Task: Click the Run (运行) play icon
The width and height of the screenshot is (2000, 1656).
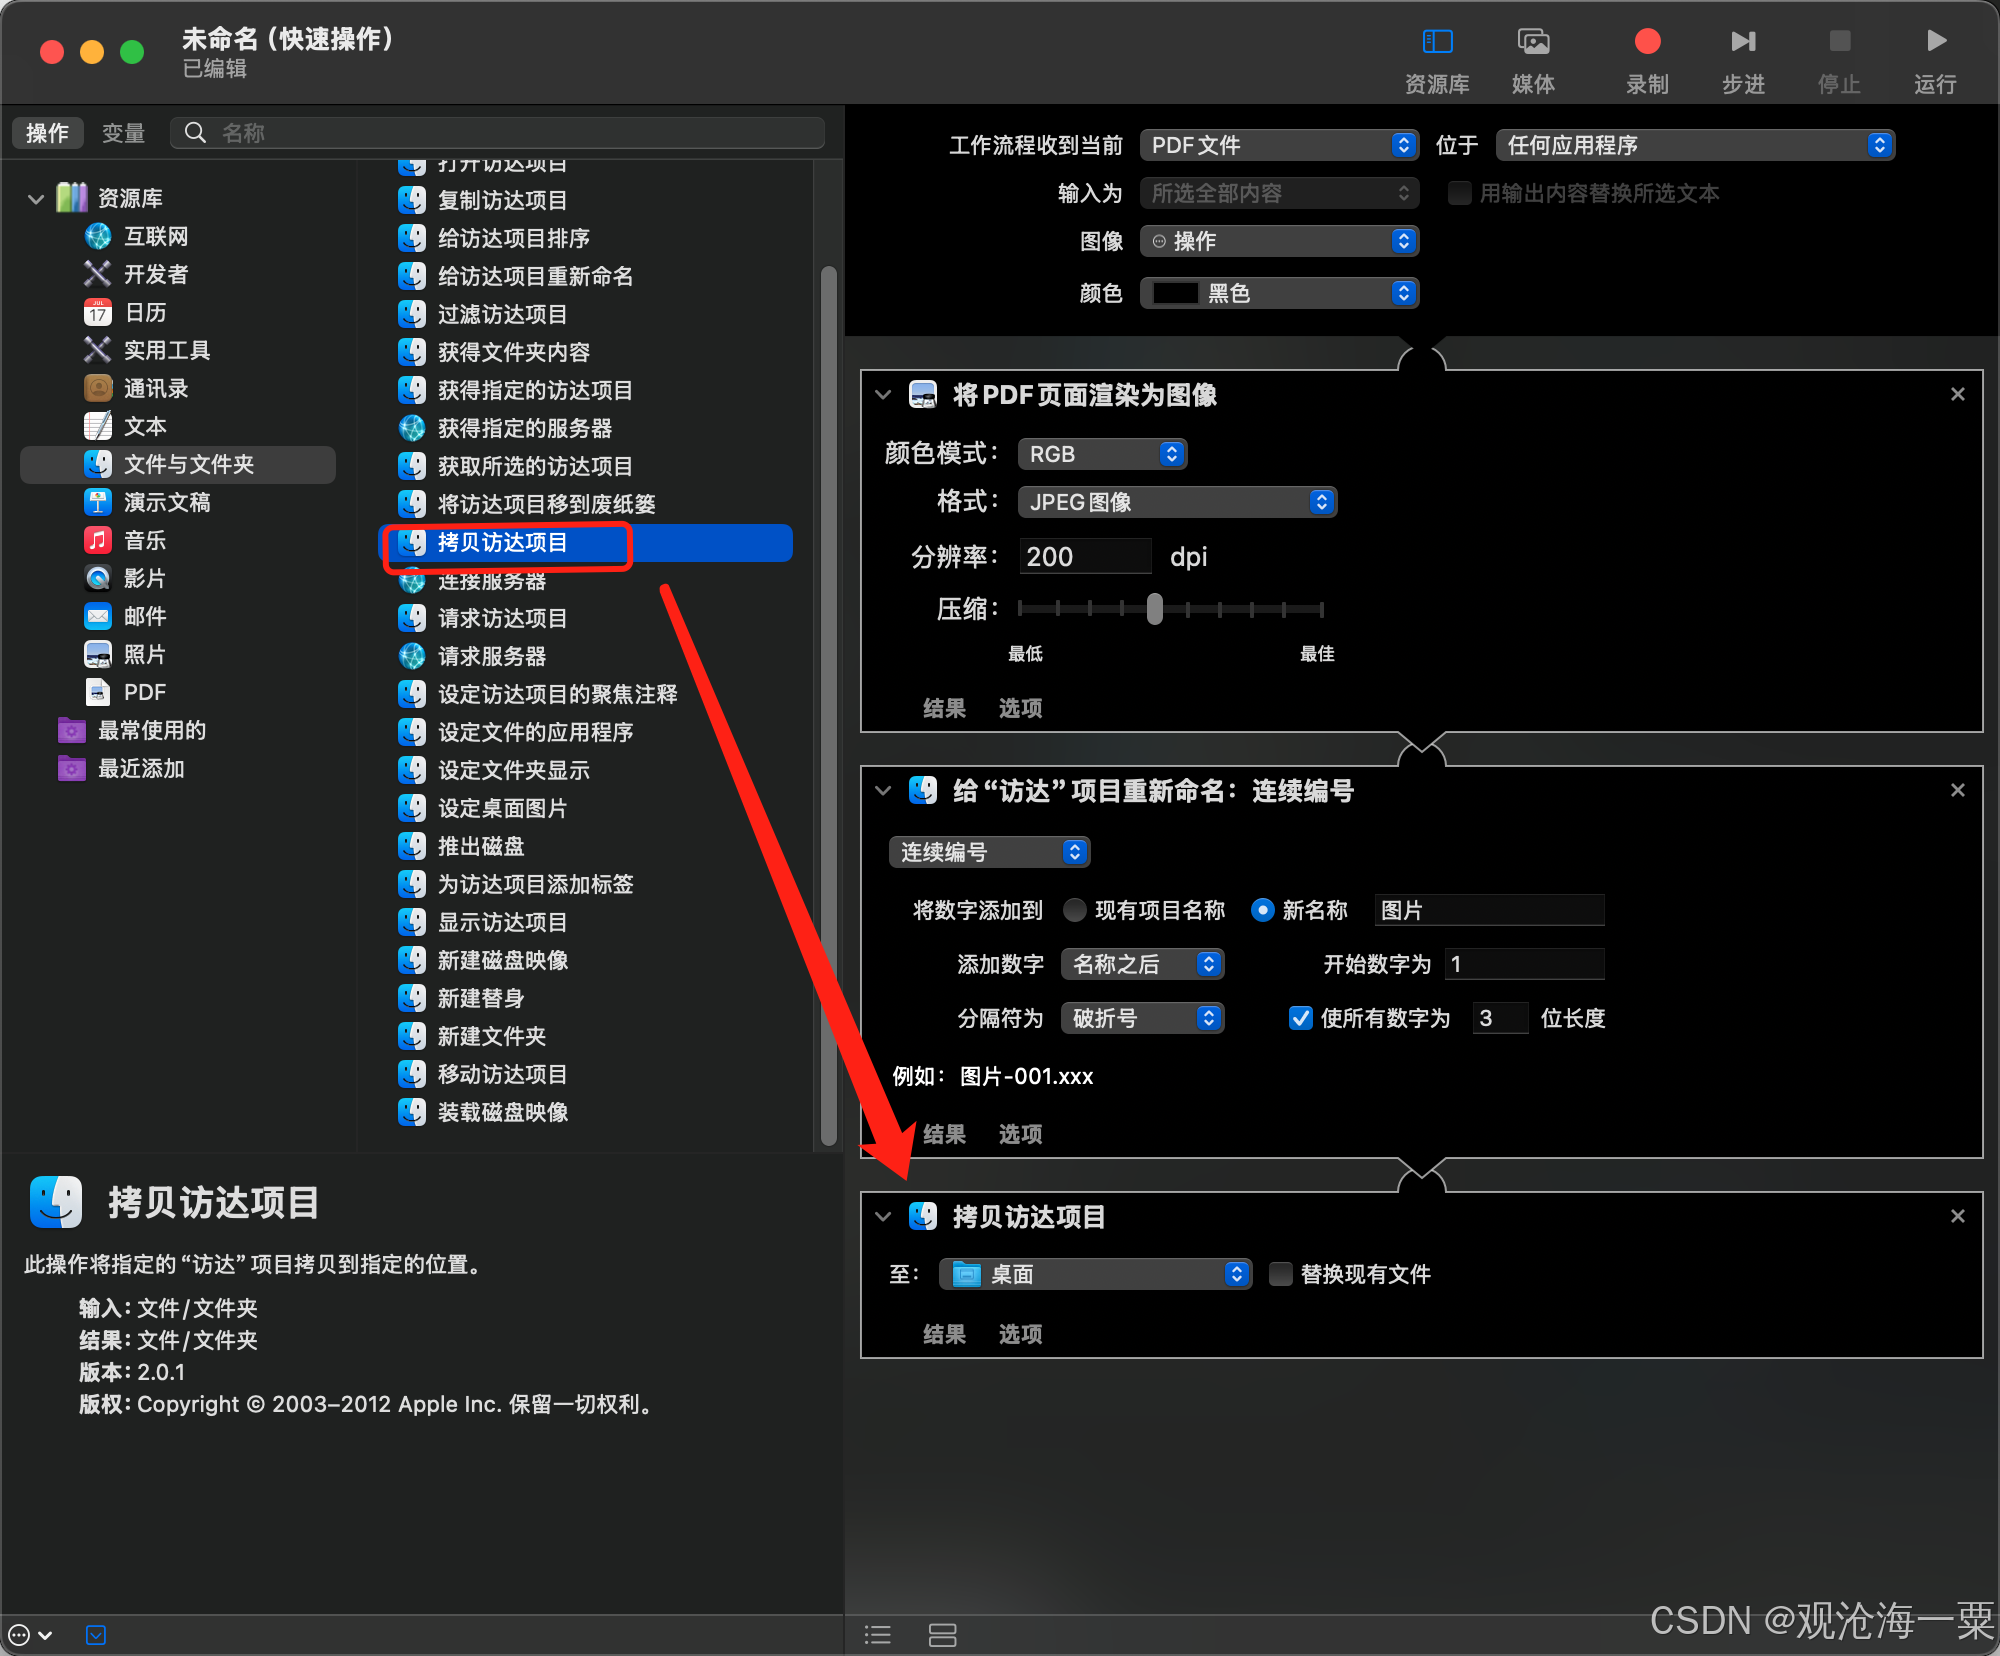Action: (1936, 42)
